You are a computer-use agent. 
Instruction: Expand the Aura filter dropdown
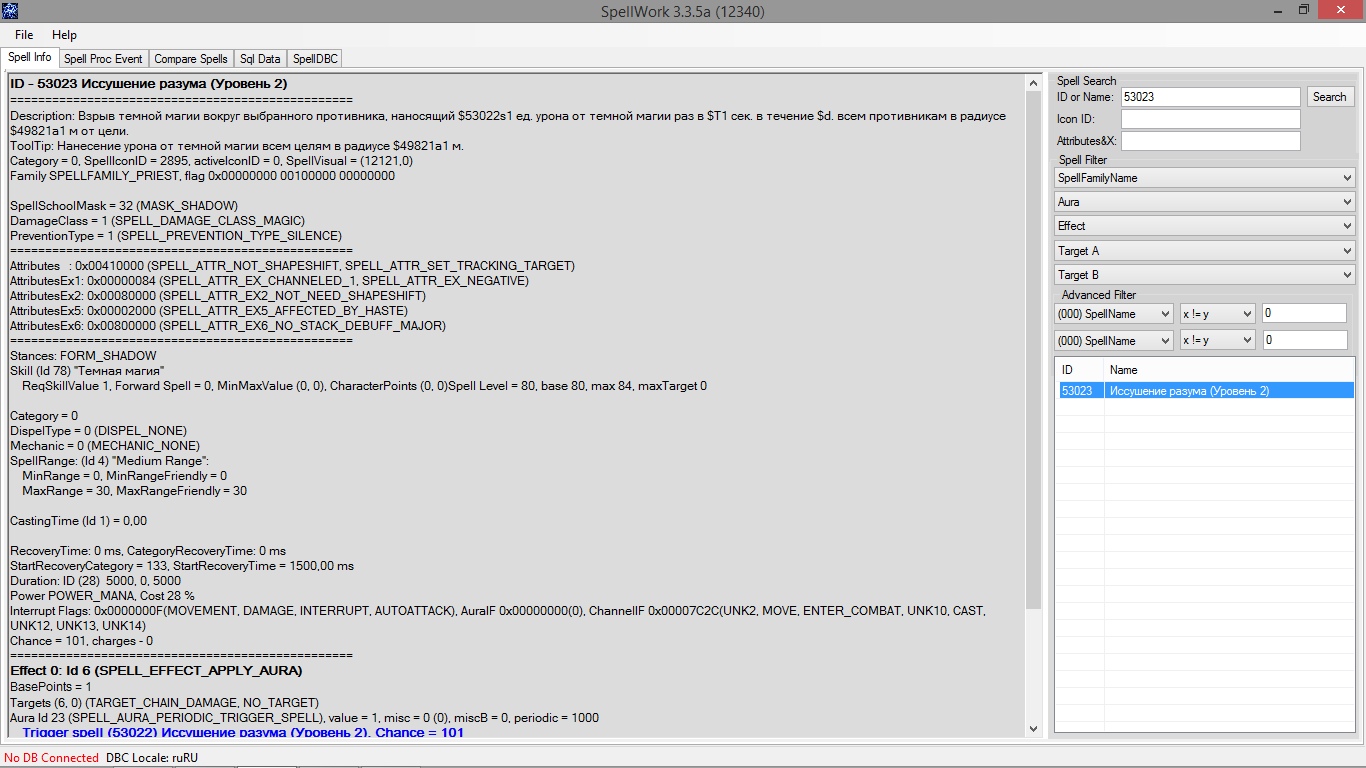[1205, 202]
